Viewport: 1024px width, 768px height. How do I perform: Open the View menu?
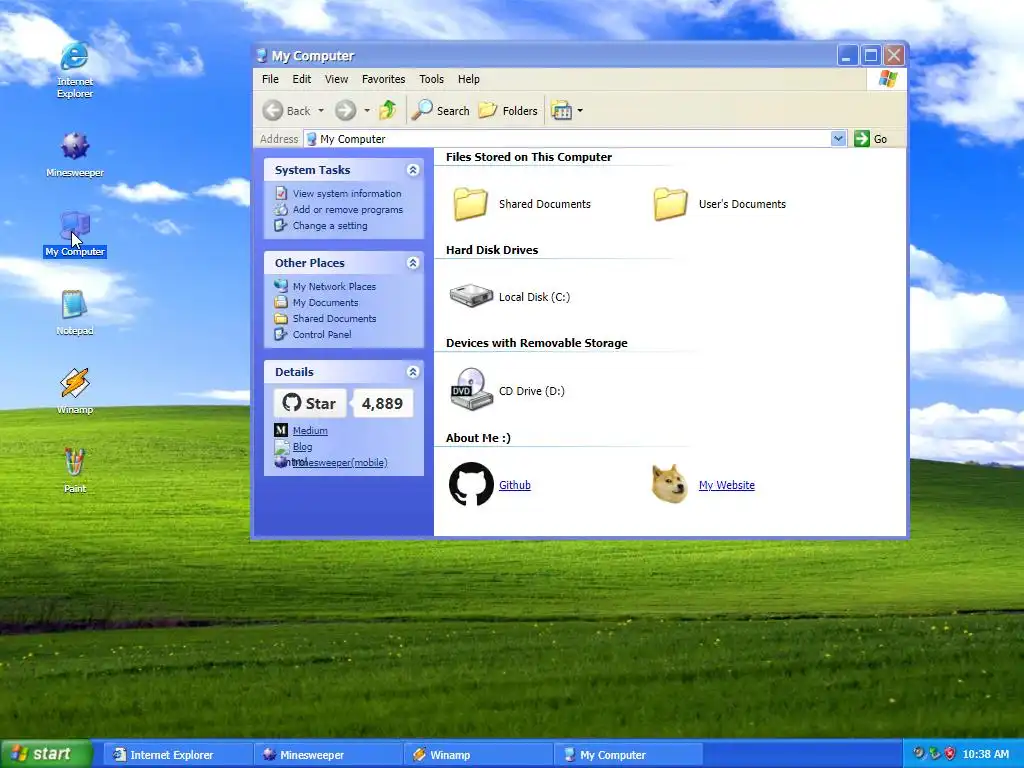coord(336,79)
